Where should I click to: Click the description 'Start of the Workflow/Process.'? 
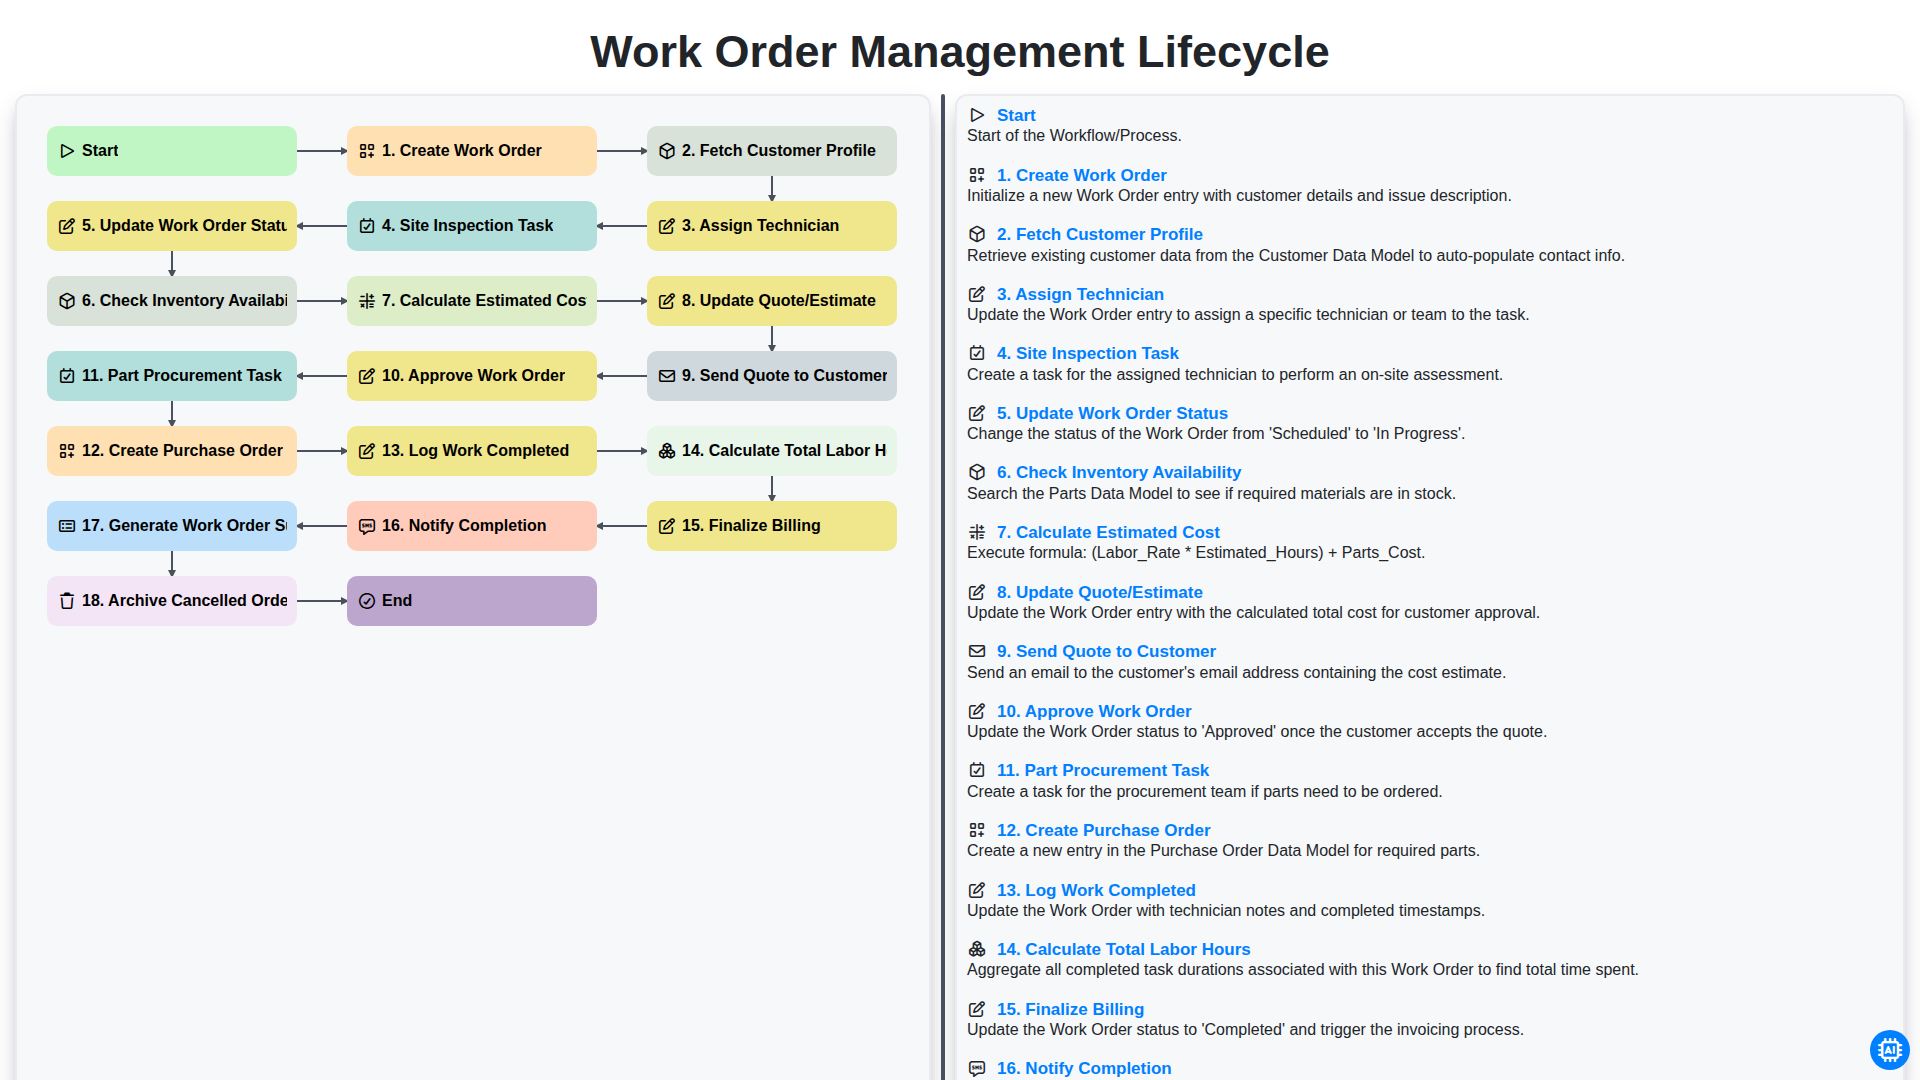pyautogui.click(x=1074, y=136)
